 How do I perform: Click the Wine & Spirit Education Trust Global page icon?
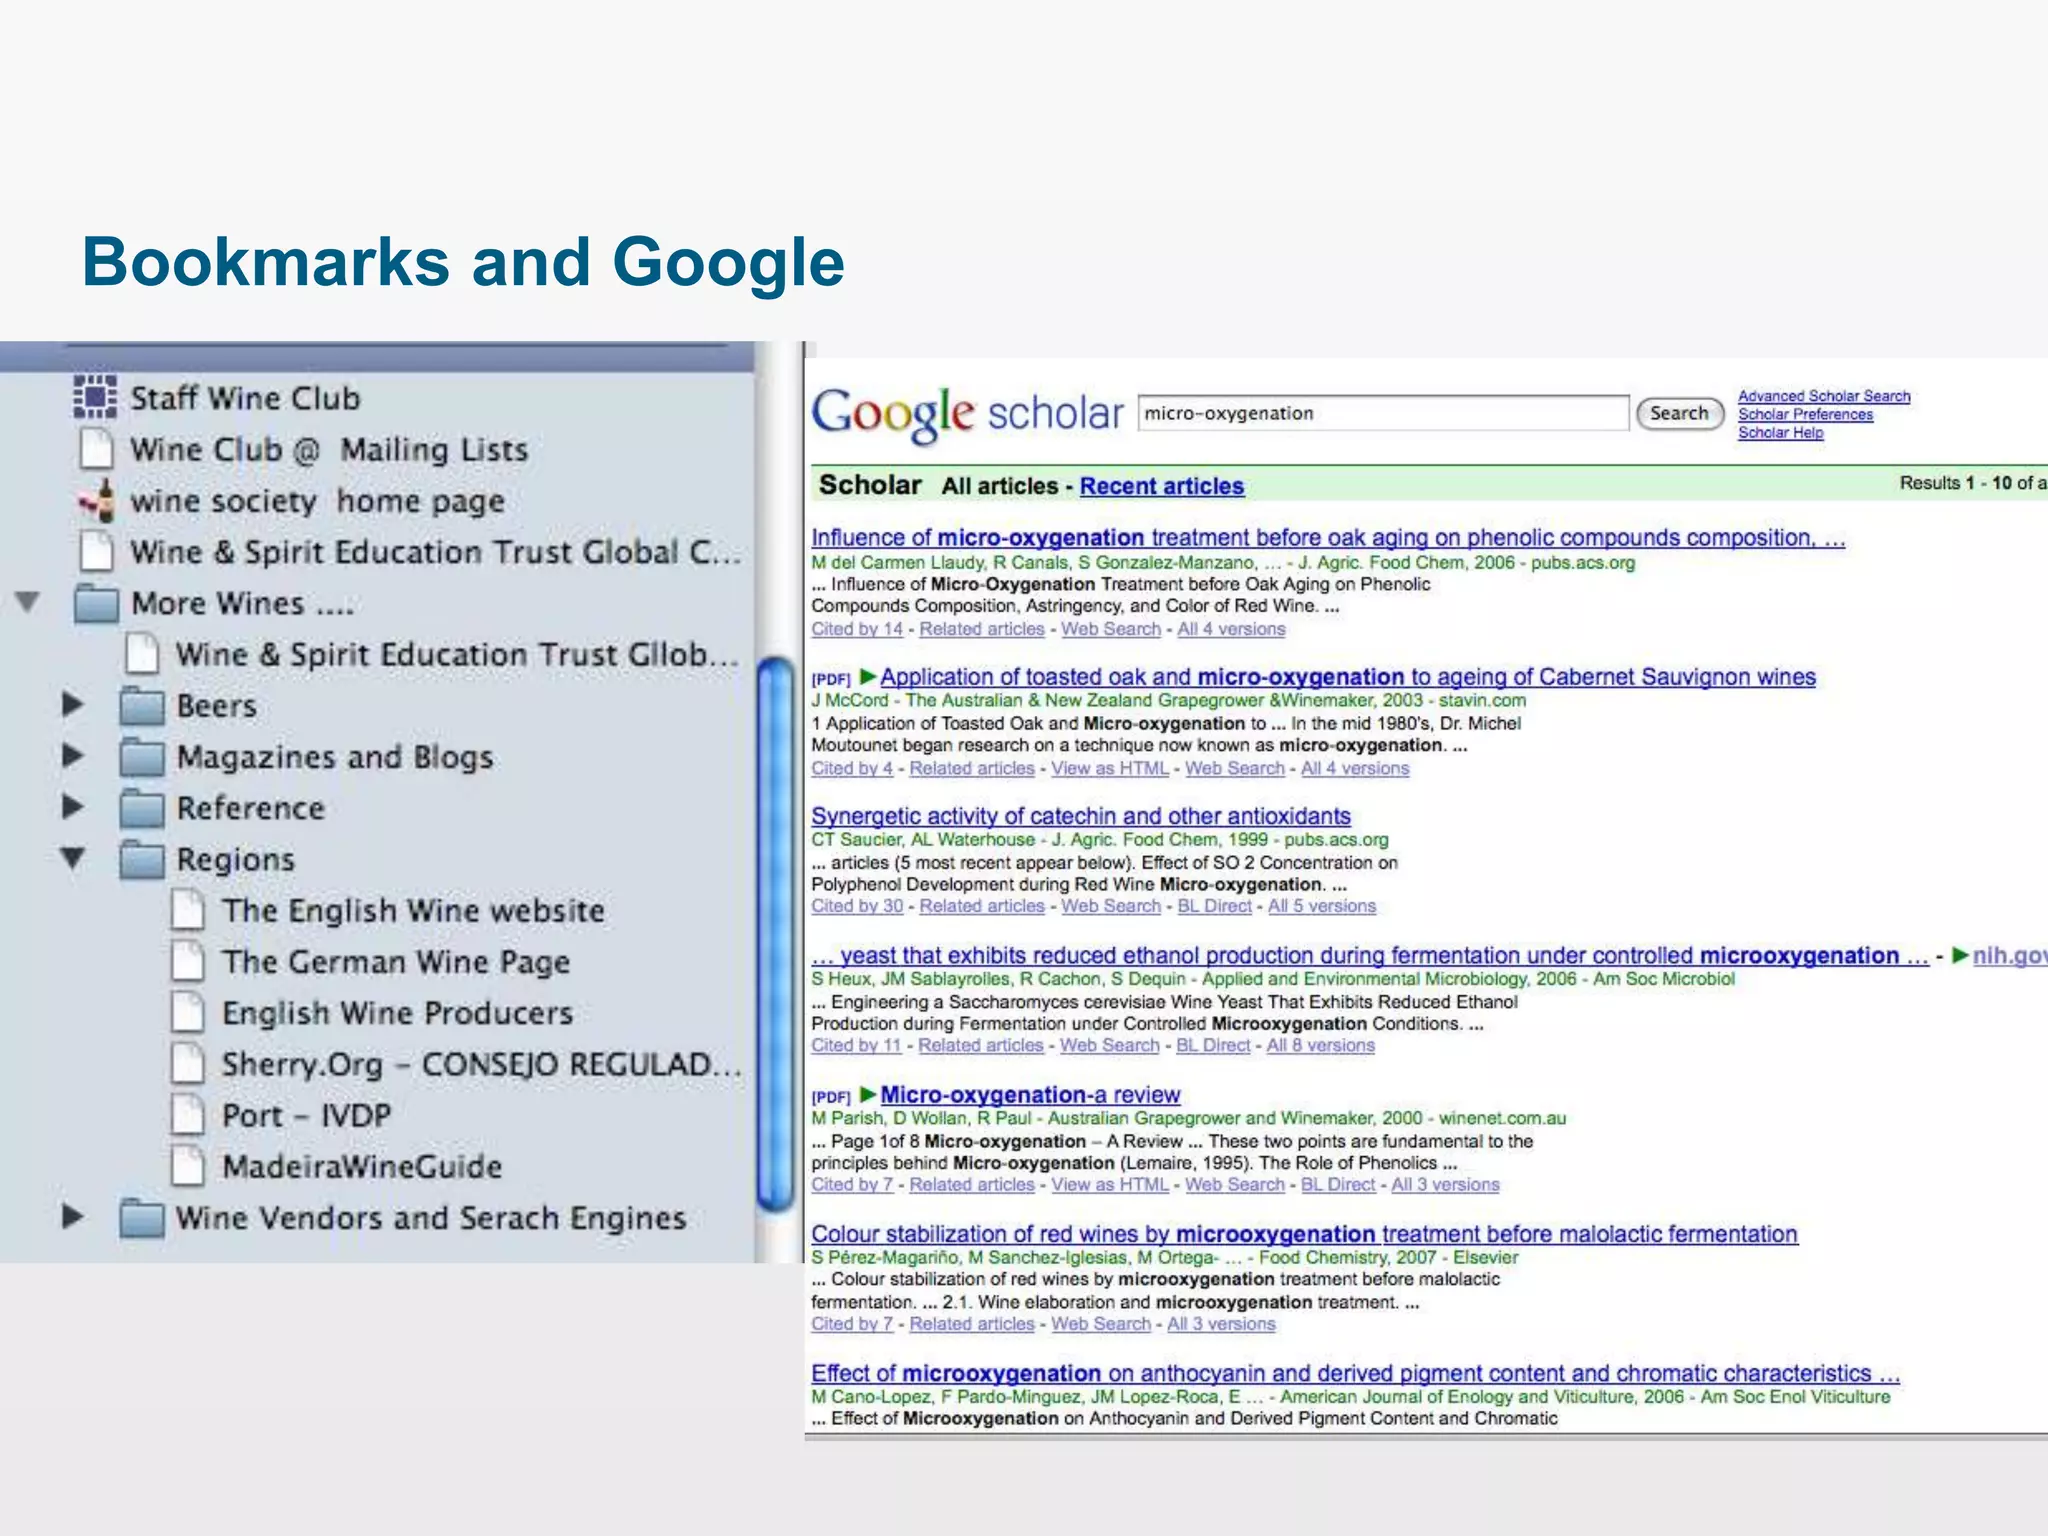(x=96, y=551)
